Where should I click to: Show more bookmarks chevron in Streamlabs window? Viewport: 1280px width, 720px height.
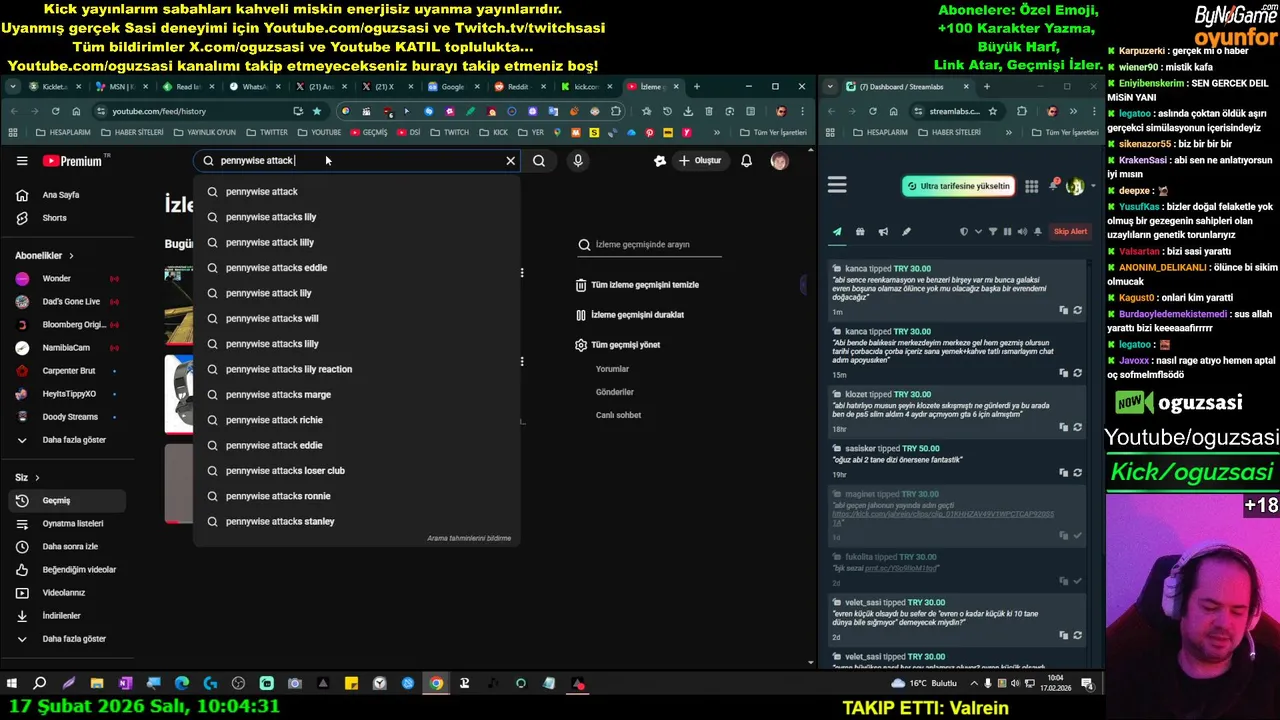click(x=1008, y=132)
